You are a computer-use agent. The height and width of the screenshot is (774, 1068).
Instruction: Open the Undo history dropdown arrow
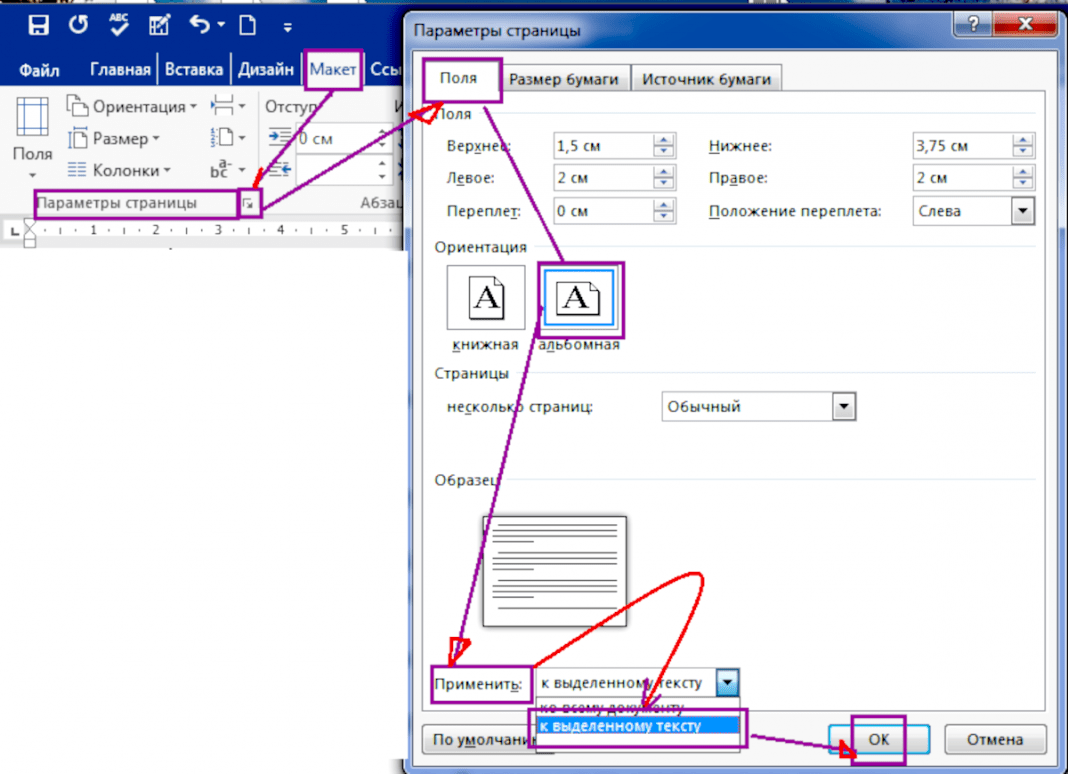pos(221,25)
